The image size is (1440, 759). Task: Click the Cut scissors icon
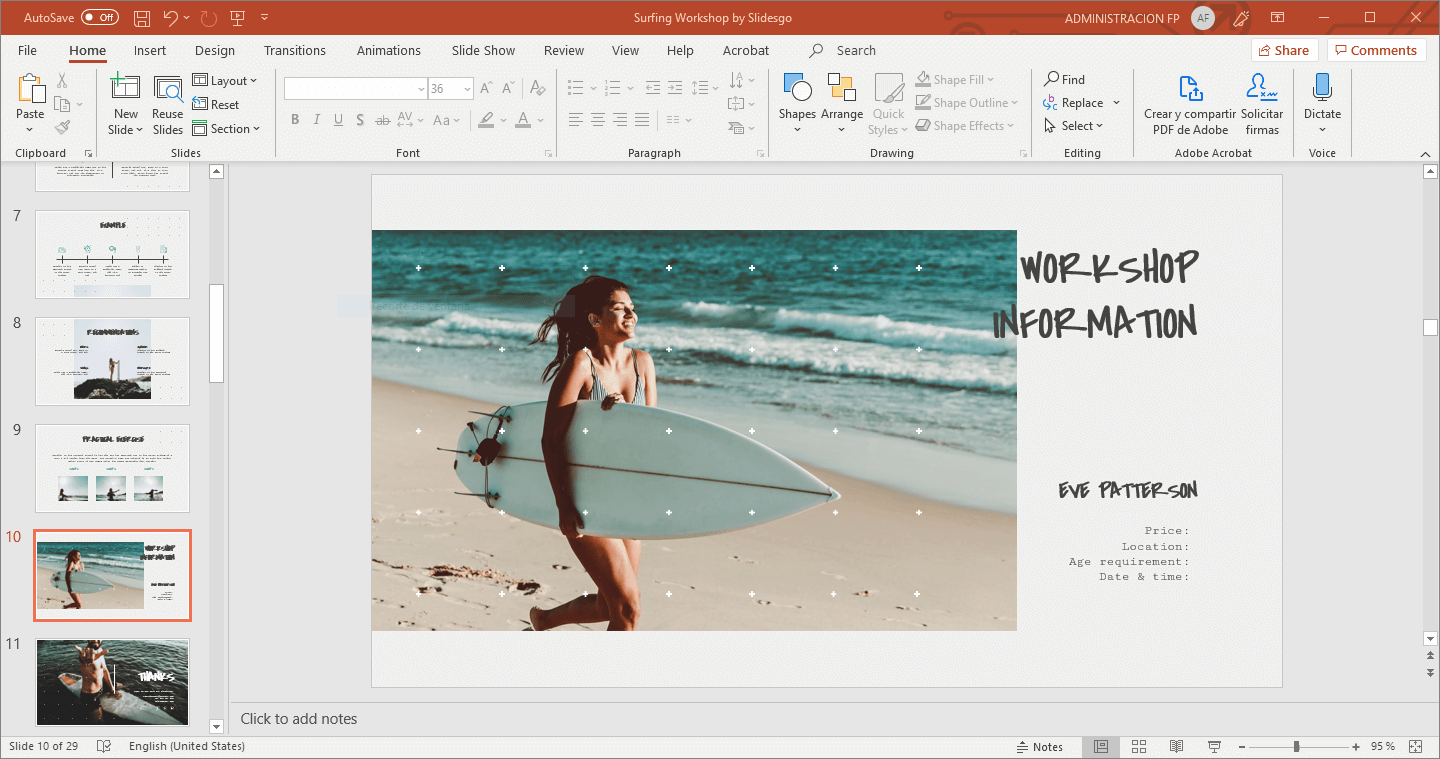(x=62, y=81)
